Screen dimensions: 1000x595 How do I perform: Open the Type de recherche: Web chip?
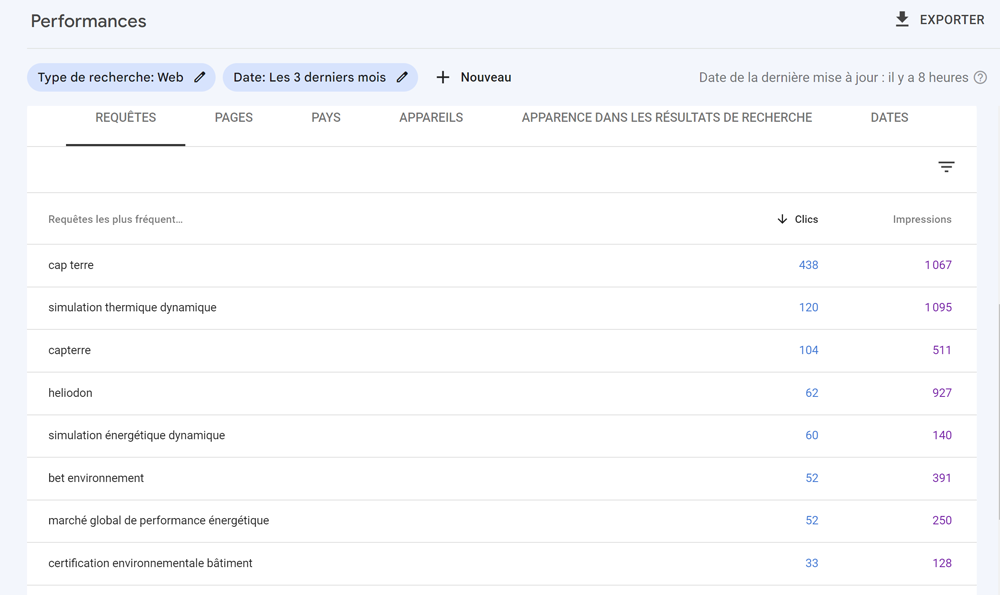[121, 77]
